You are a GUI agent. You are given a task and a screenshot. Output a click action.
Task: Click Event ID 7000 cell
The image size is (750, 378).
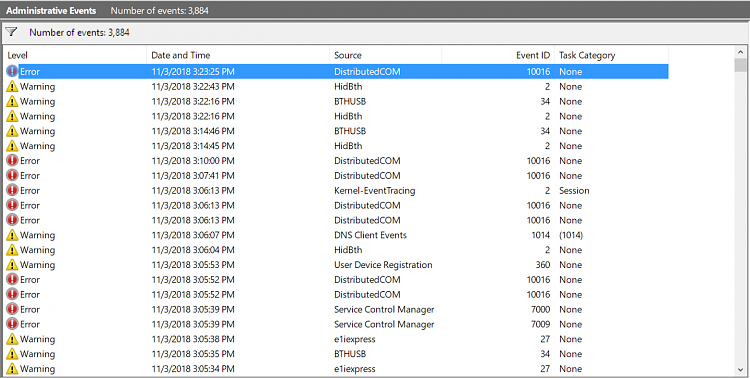pos(540,309)
